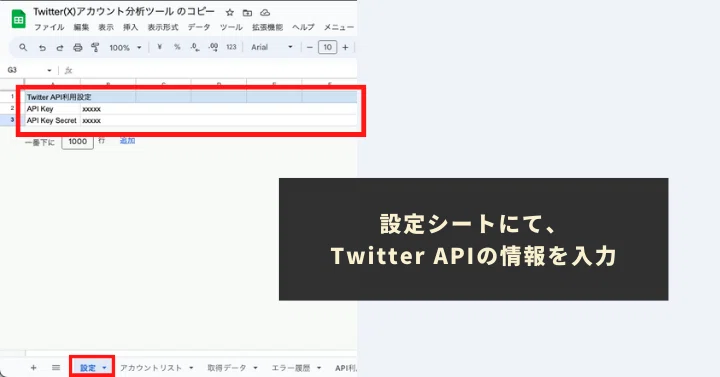Open the name box dropdown arrow
The height and width of the screenshot is (377, 720).
(x=49, y=70)
